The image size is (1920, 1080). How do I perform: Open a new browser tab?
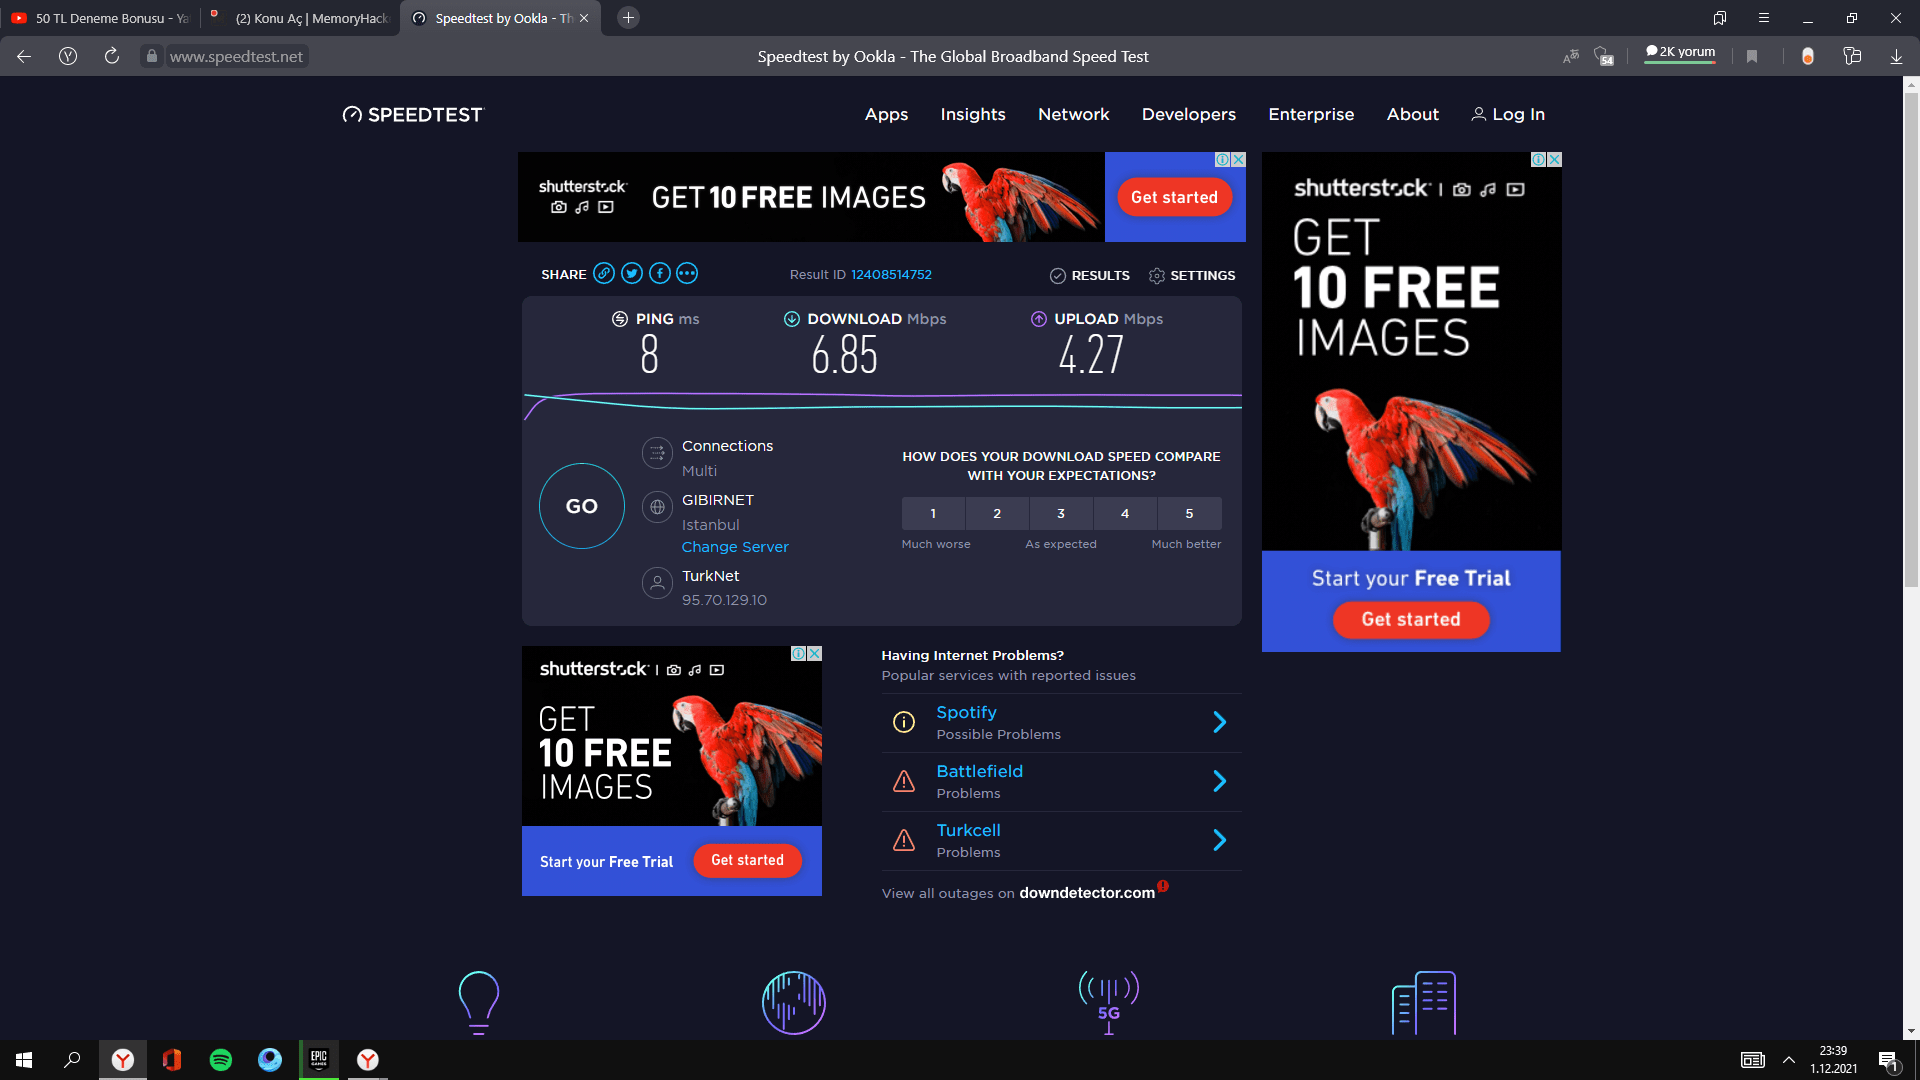(x=628, y=18)
